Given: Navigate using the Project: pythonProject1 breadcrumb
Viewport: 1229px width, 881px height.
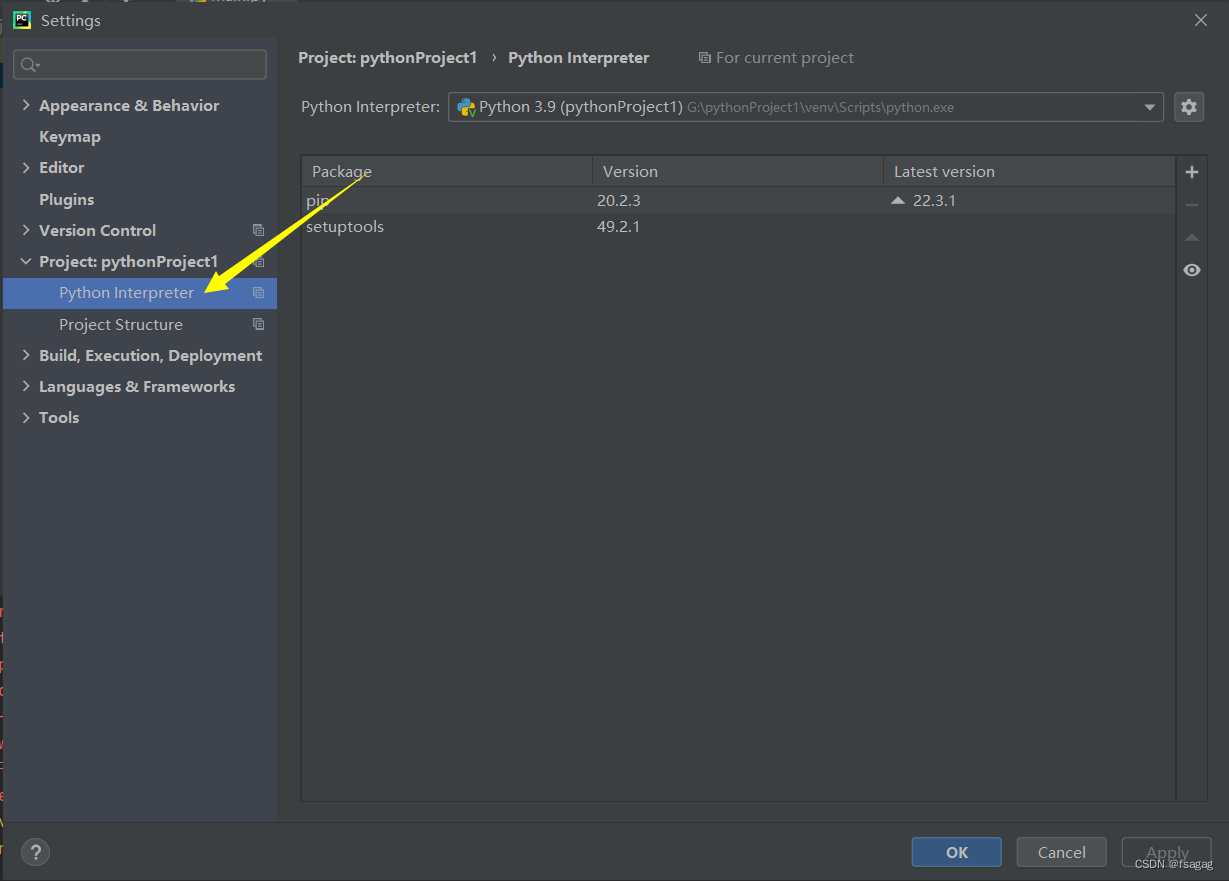Looking at the screenshot, I should coord(388,57).
